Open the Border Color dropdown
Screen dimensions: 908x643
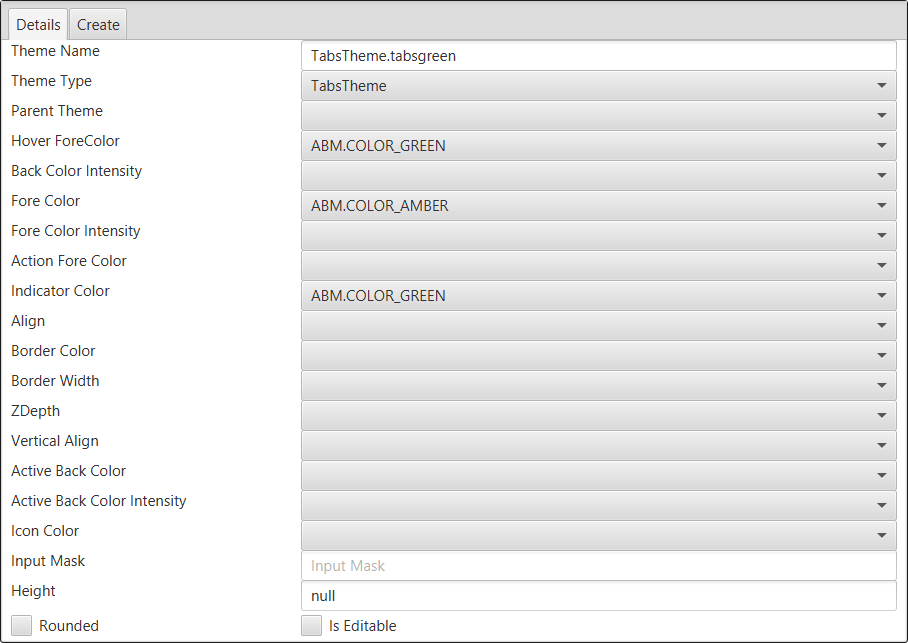[598, 356]
